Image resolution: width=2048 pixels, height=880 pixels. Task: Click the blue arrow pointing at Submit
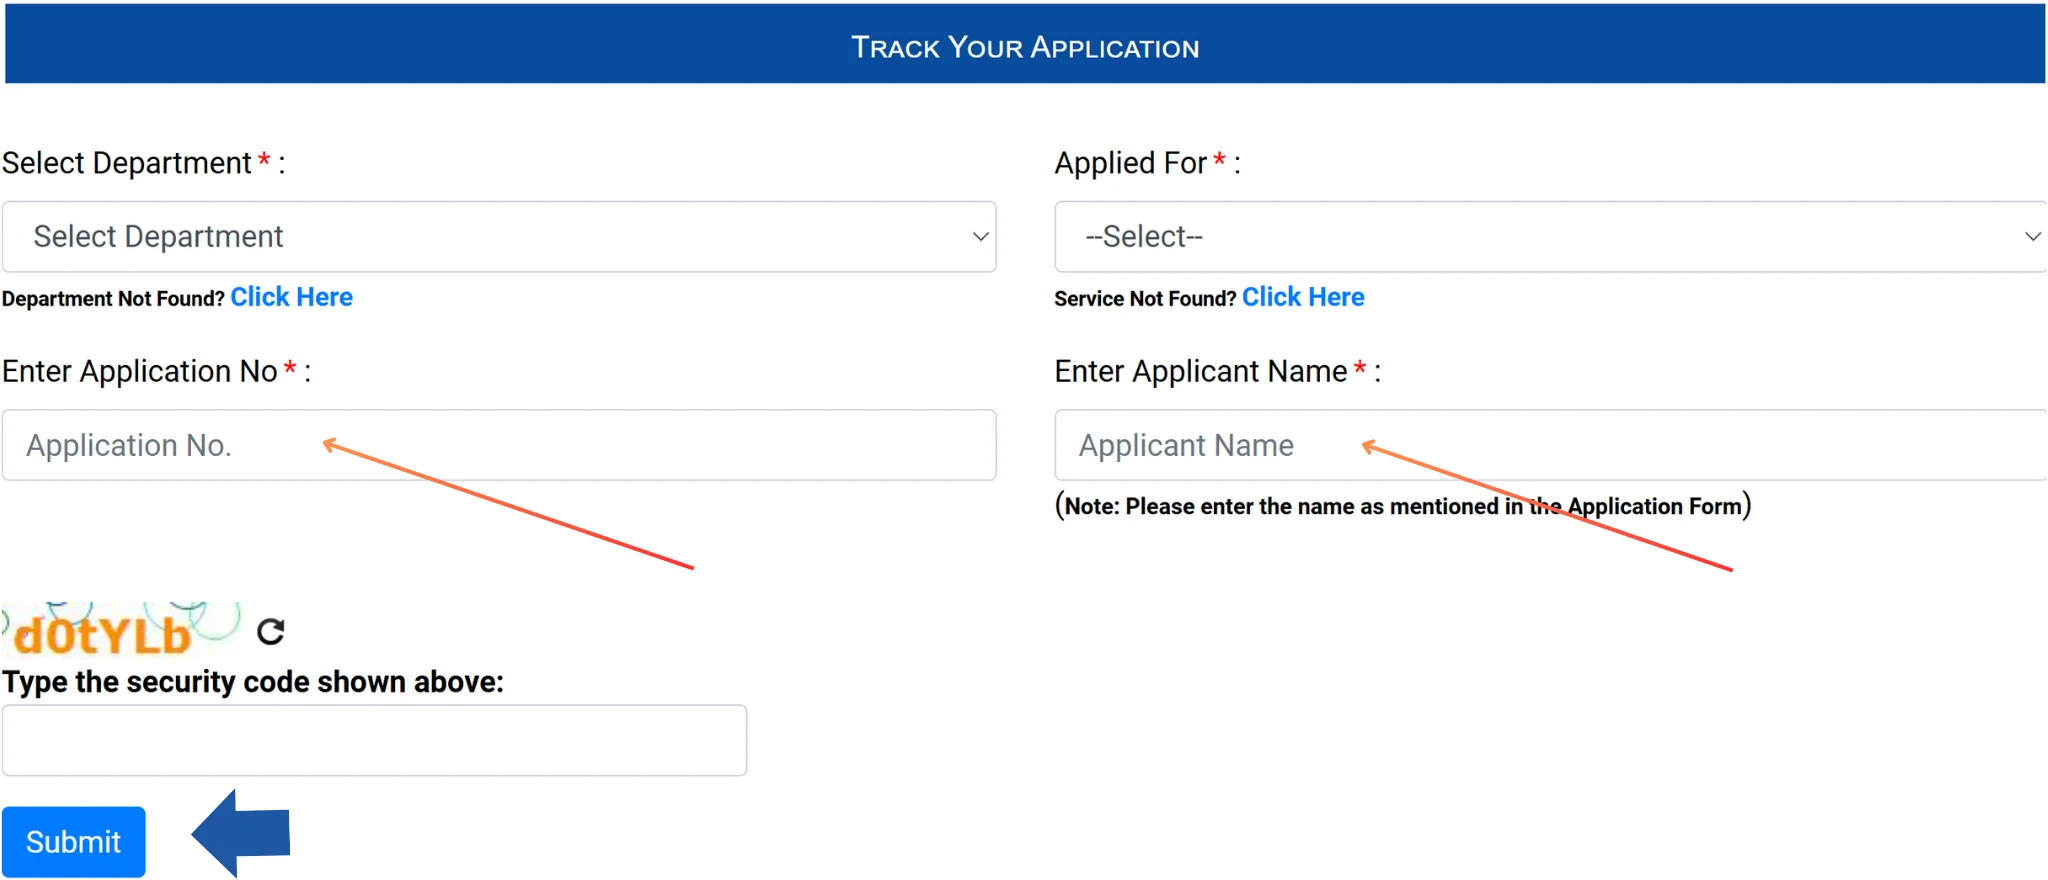point(243,833)
